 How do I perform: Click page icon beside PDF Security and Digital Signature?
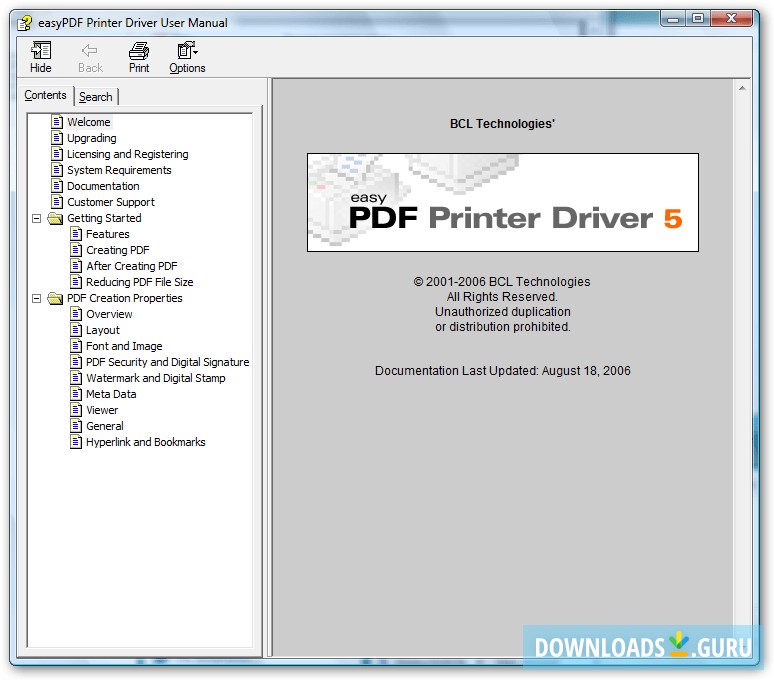click(76, 362)
